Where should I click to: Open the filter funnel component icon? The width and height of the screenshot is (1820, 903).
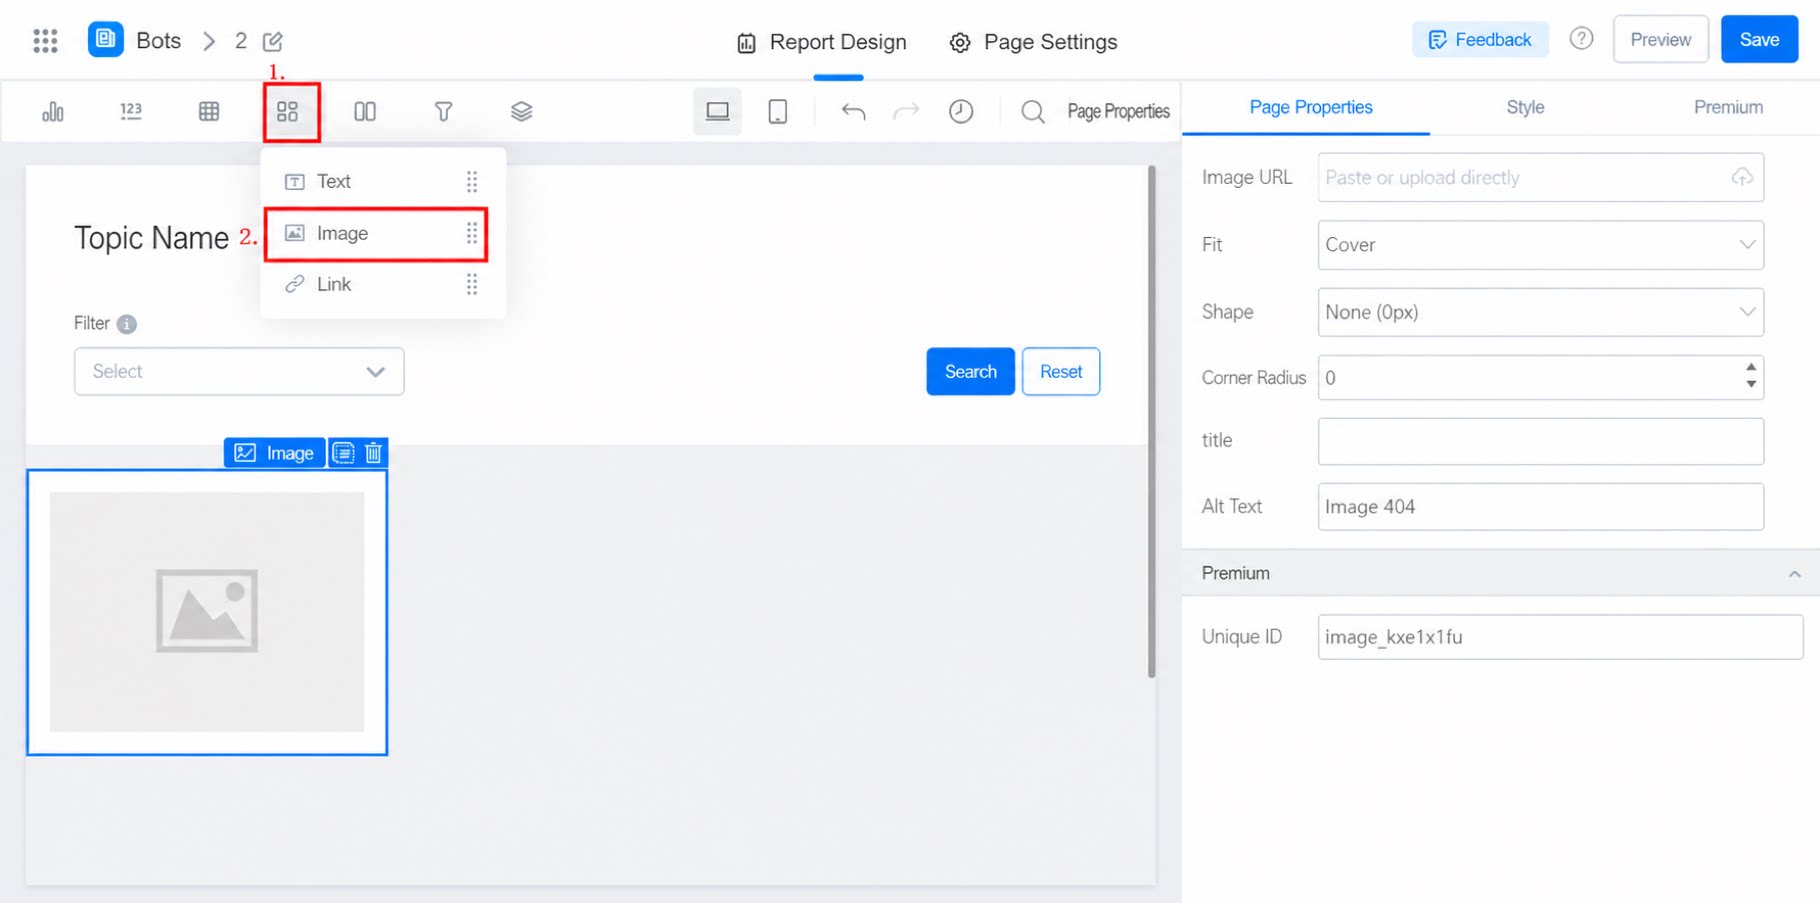(443, 111)
